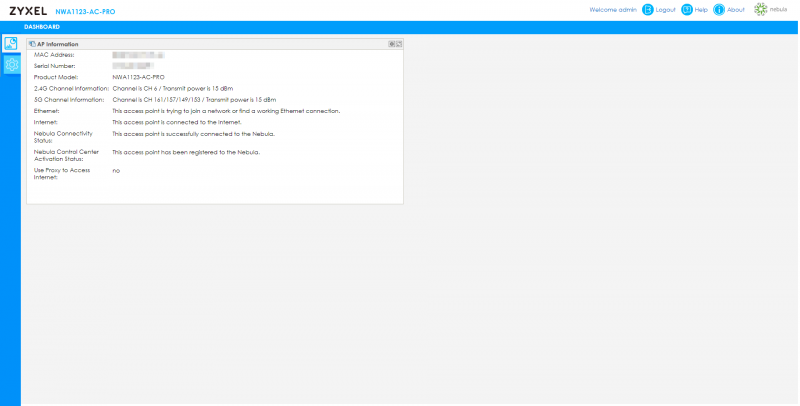Click the Logout icon

tap(647, 10)
